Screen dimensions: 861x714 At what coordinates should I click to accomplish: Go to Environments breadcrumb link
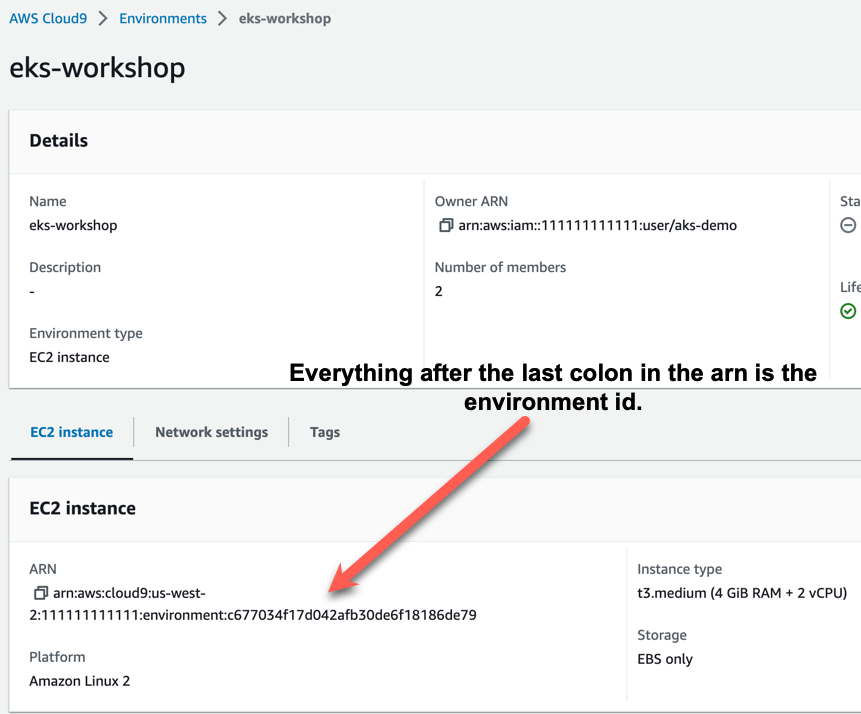pos(163,18)
